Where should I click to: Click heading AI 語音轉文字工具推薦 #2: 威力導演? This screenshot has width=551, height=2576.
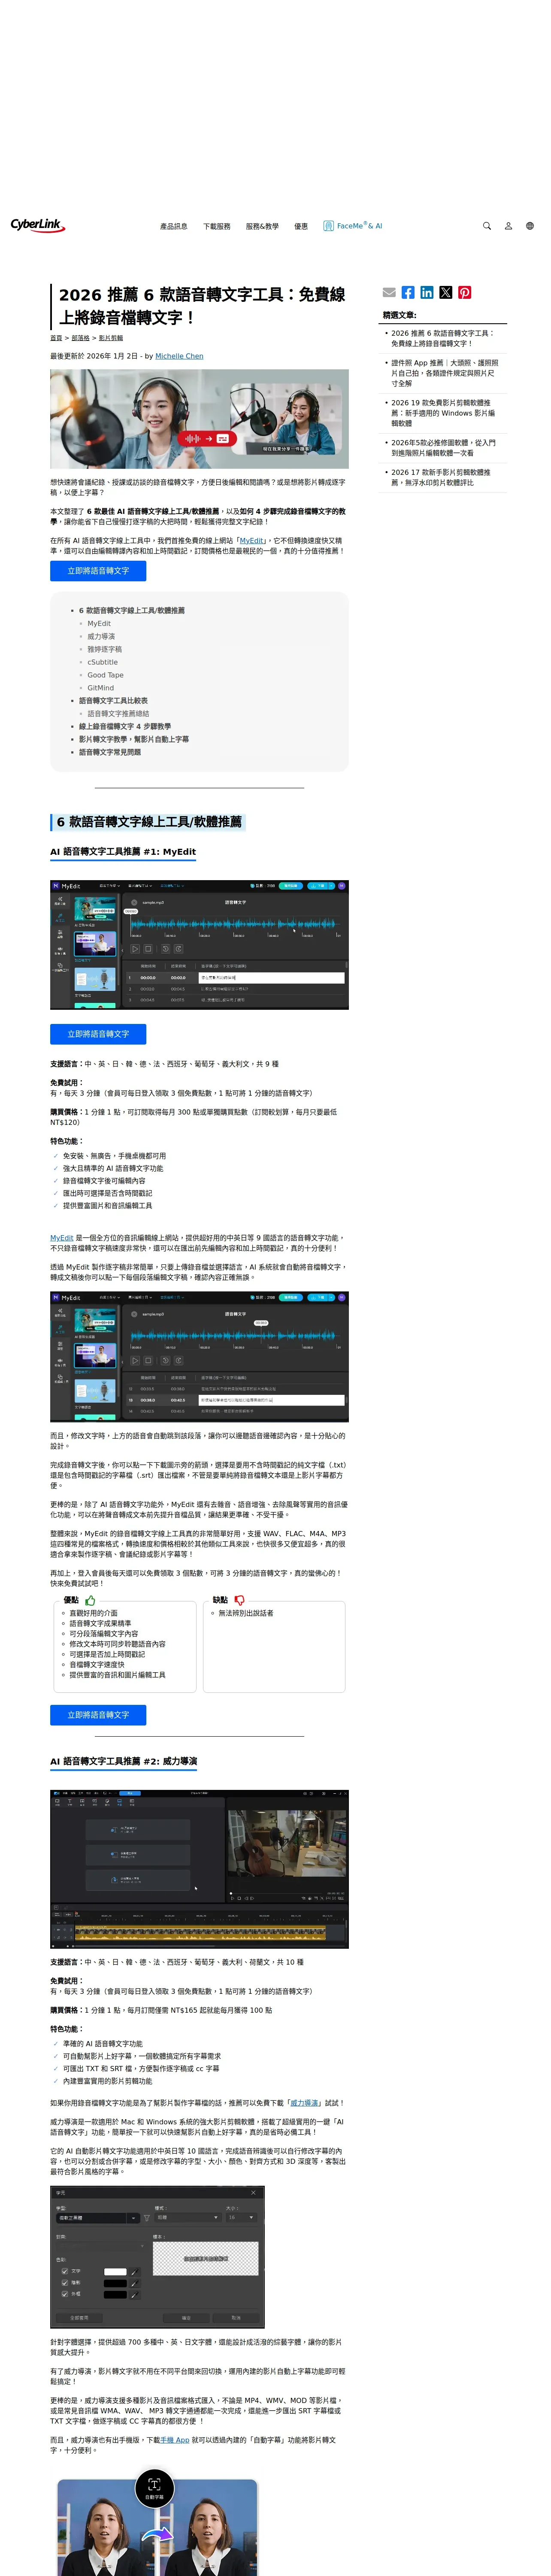click(x=124, y=1761)
